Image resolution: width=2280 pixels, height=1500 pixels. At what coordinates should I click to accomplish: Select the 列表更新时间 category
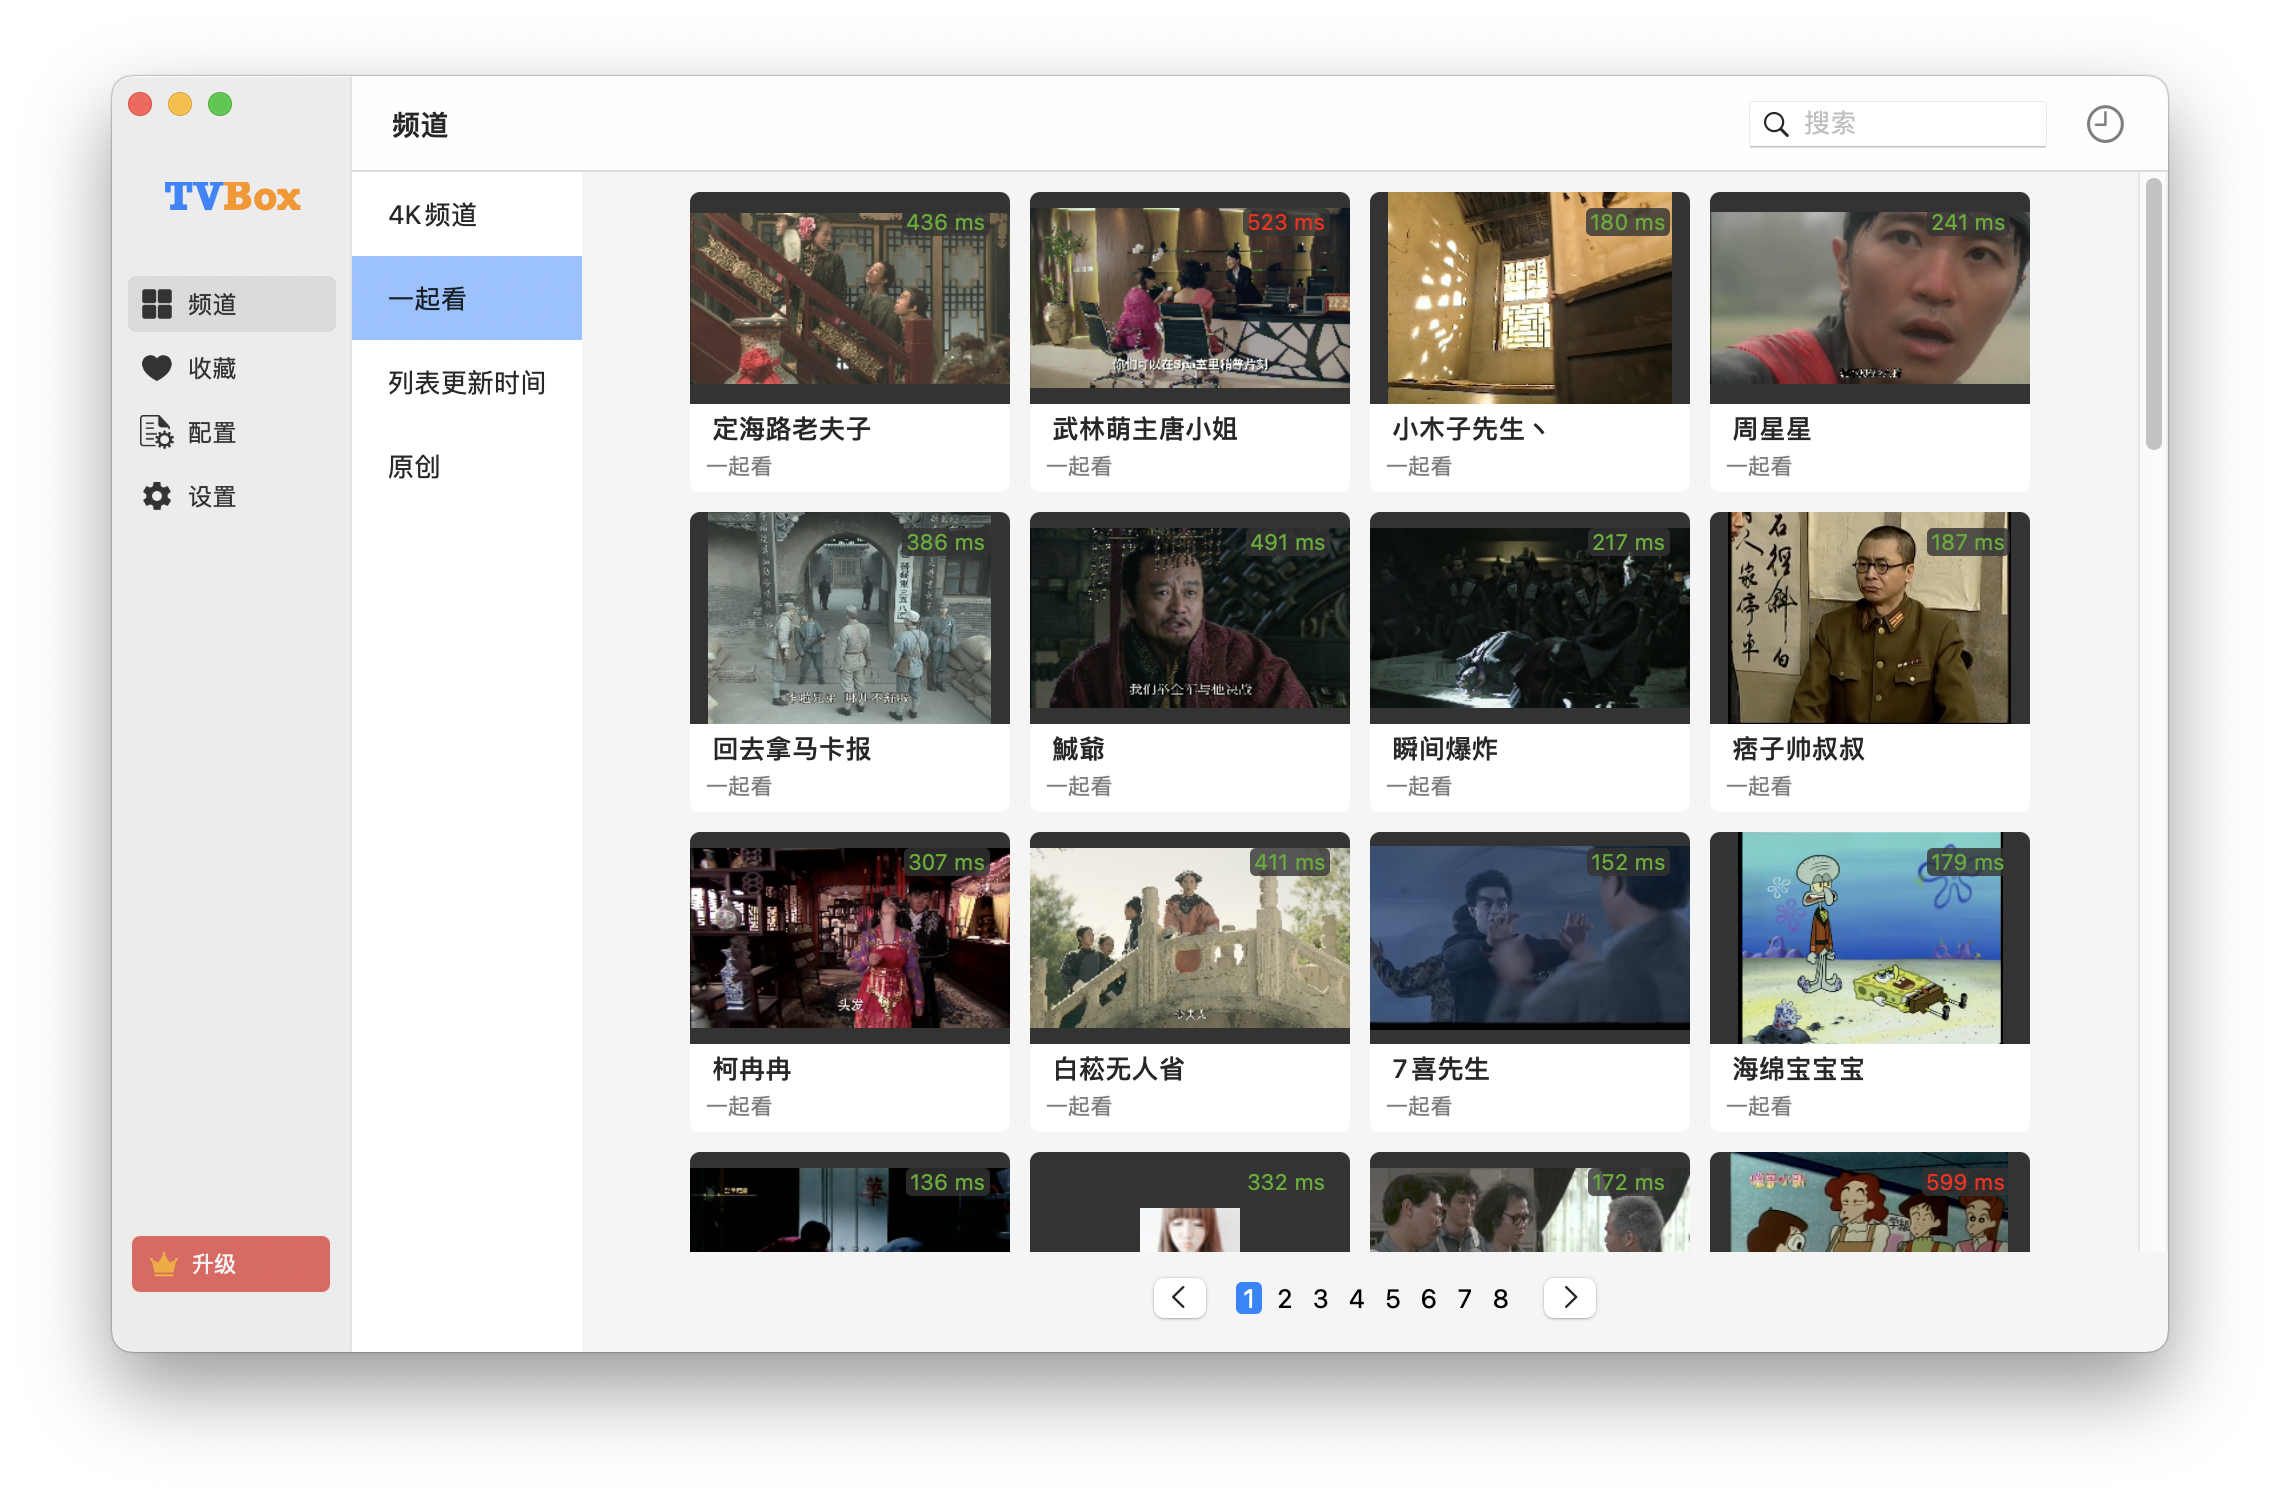click(x=466, y=382)
